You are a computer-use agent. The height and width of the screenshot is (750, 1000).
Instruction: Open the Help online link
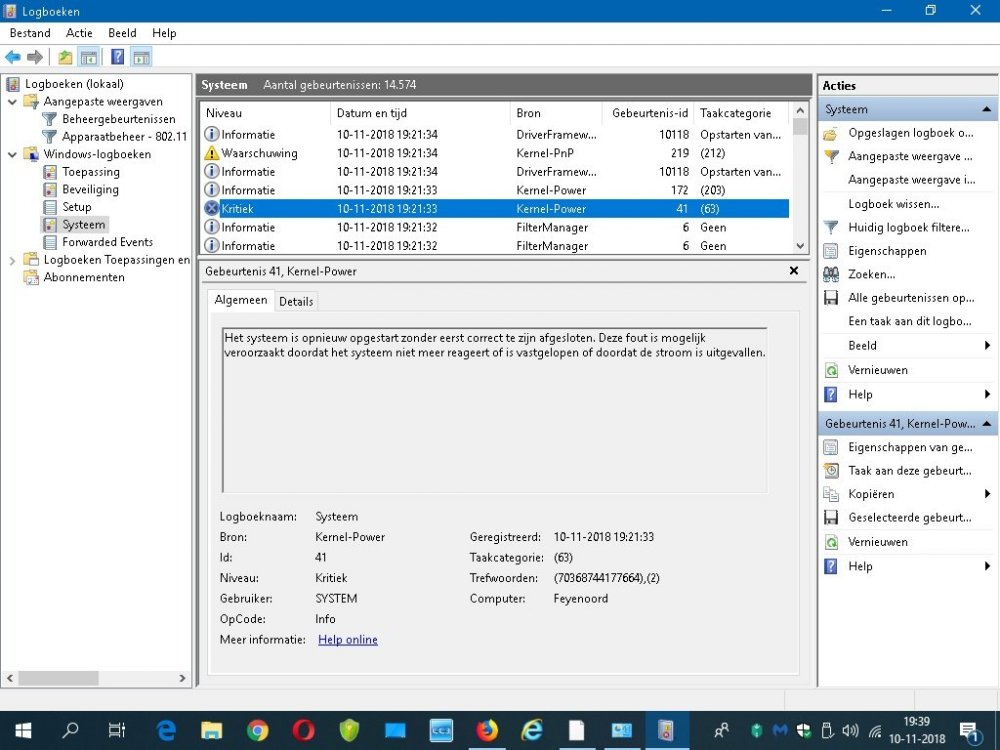point(348,640)
